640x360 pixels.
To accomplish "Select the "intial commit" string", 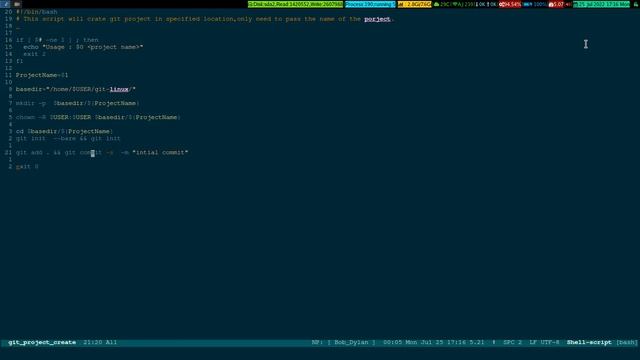I will (160, 152).
